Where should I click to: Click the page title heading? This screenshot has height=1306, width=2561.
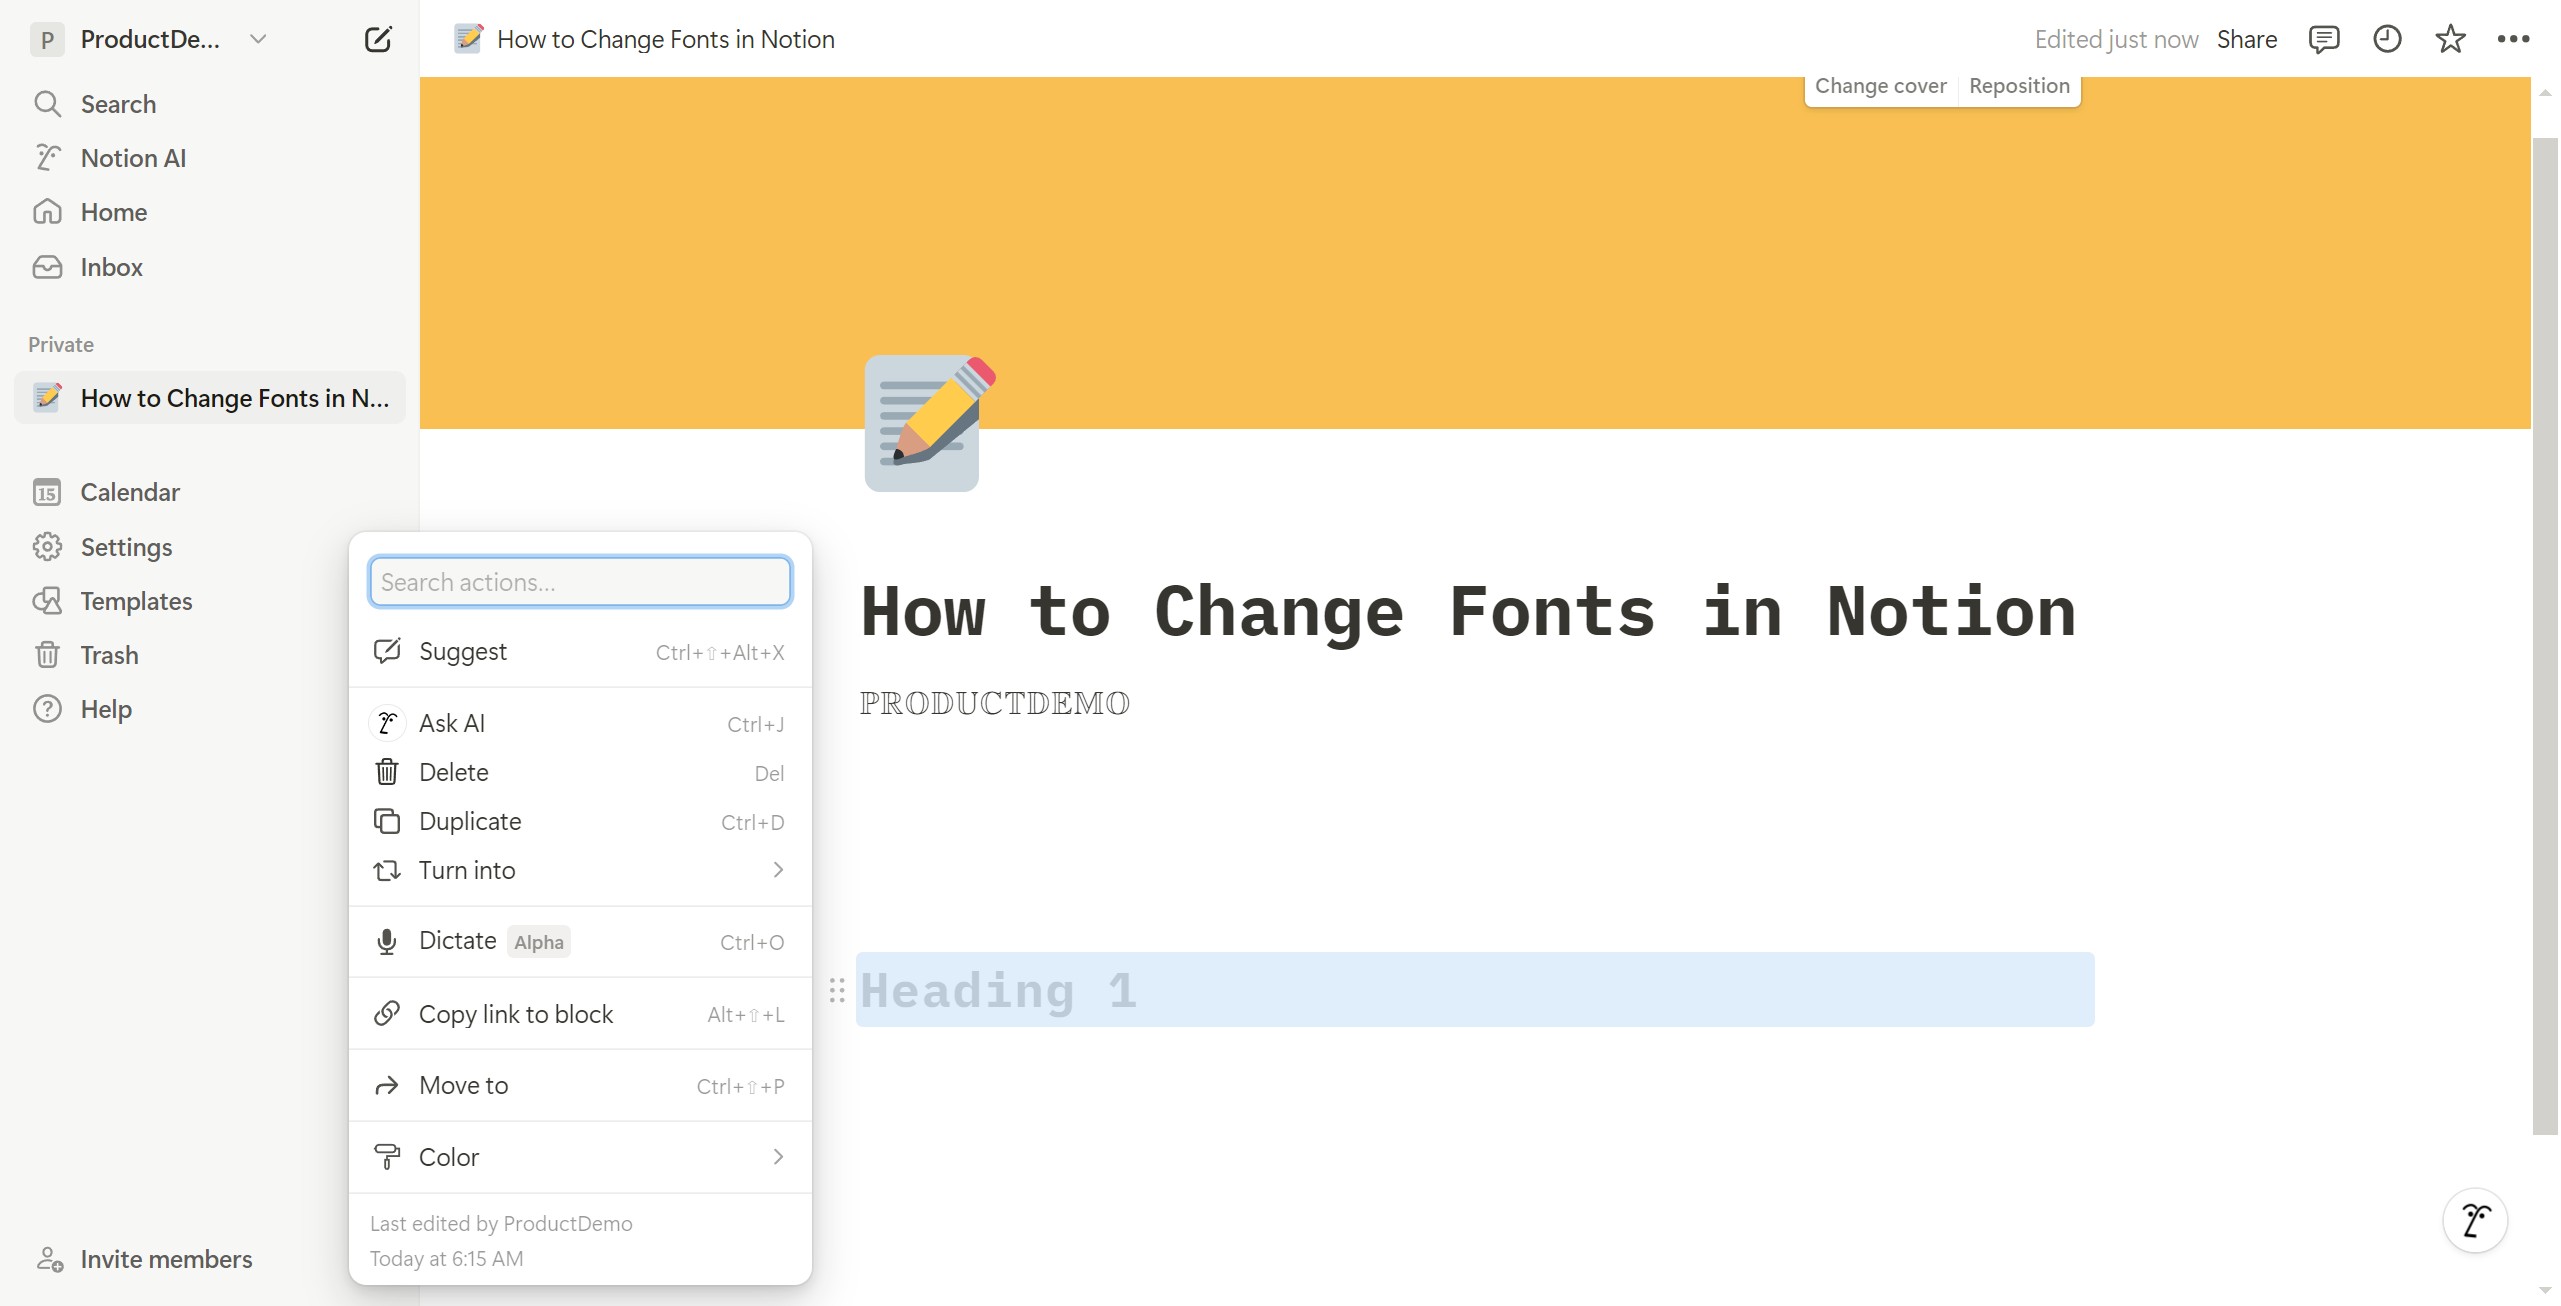click(1468, 612)
